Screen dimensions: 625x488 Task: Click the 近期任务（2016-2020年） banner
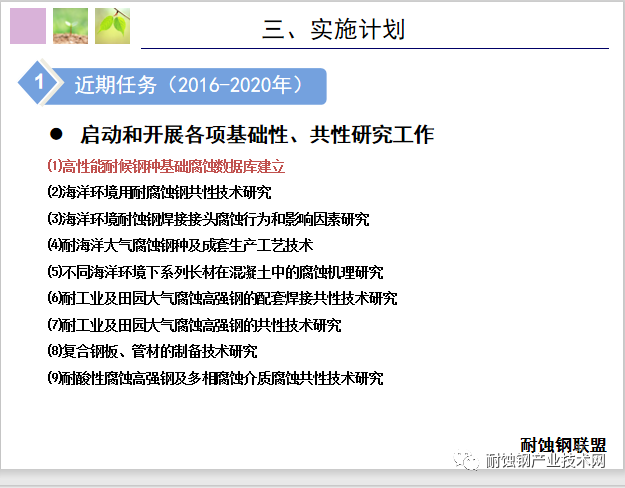pos(190,85)
